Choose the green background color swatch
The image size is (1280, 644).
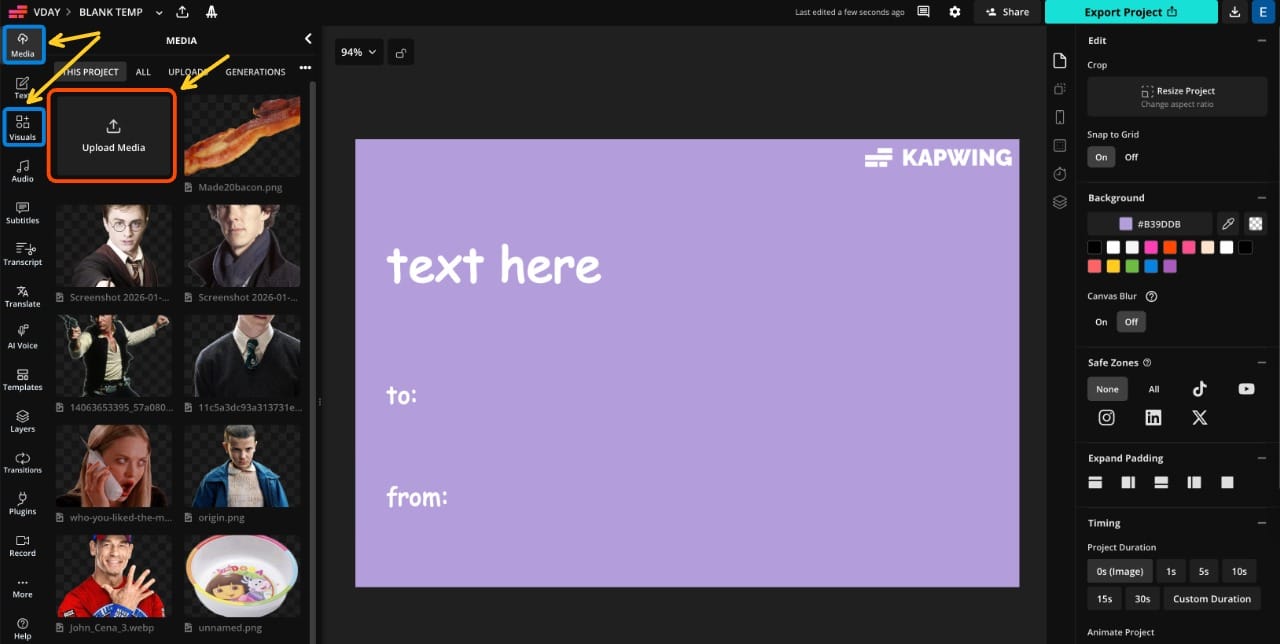(x=1132, y=266)
